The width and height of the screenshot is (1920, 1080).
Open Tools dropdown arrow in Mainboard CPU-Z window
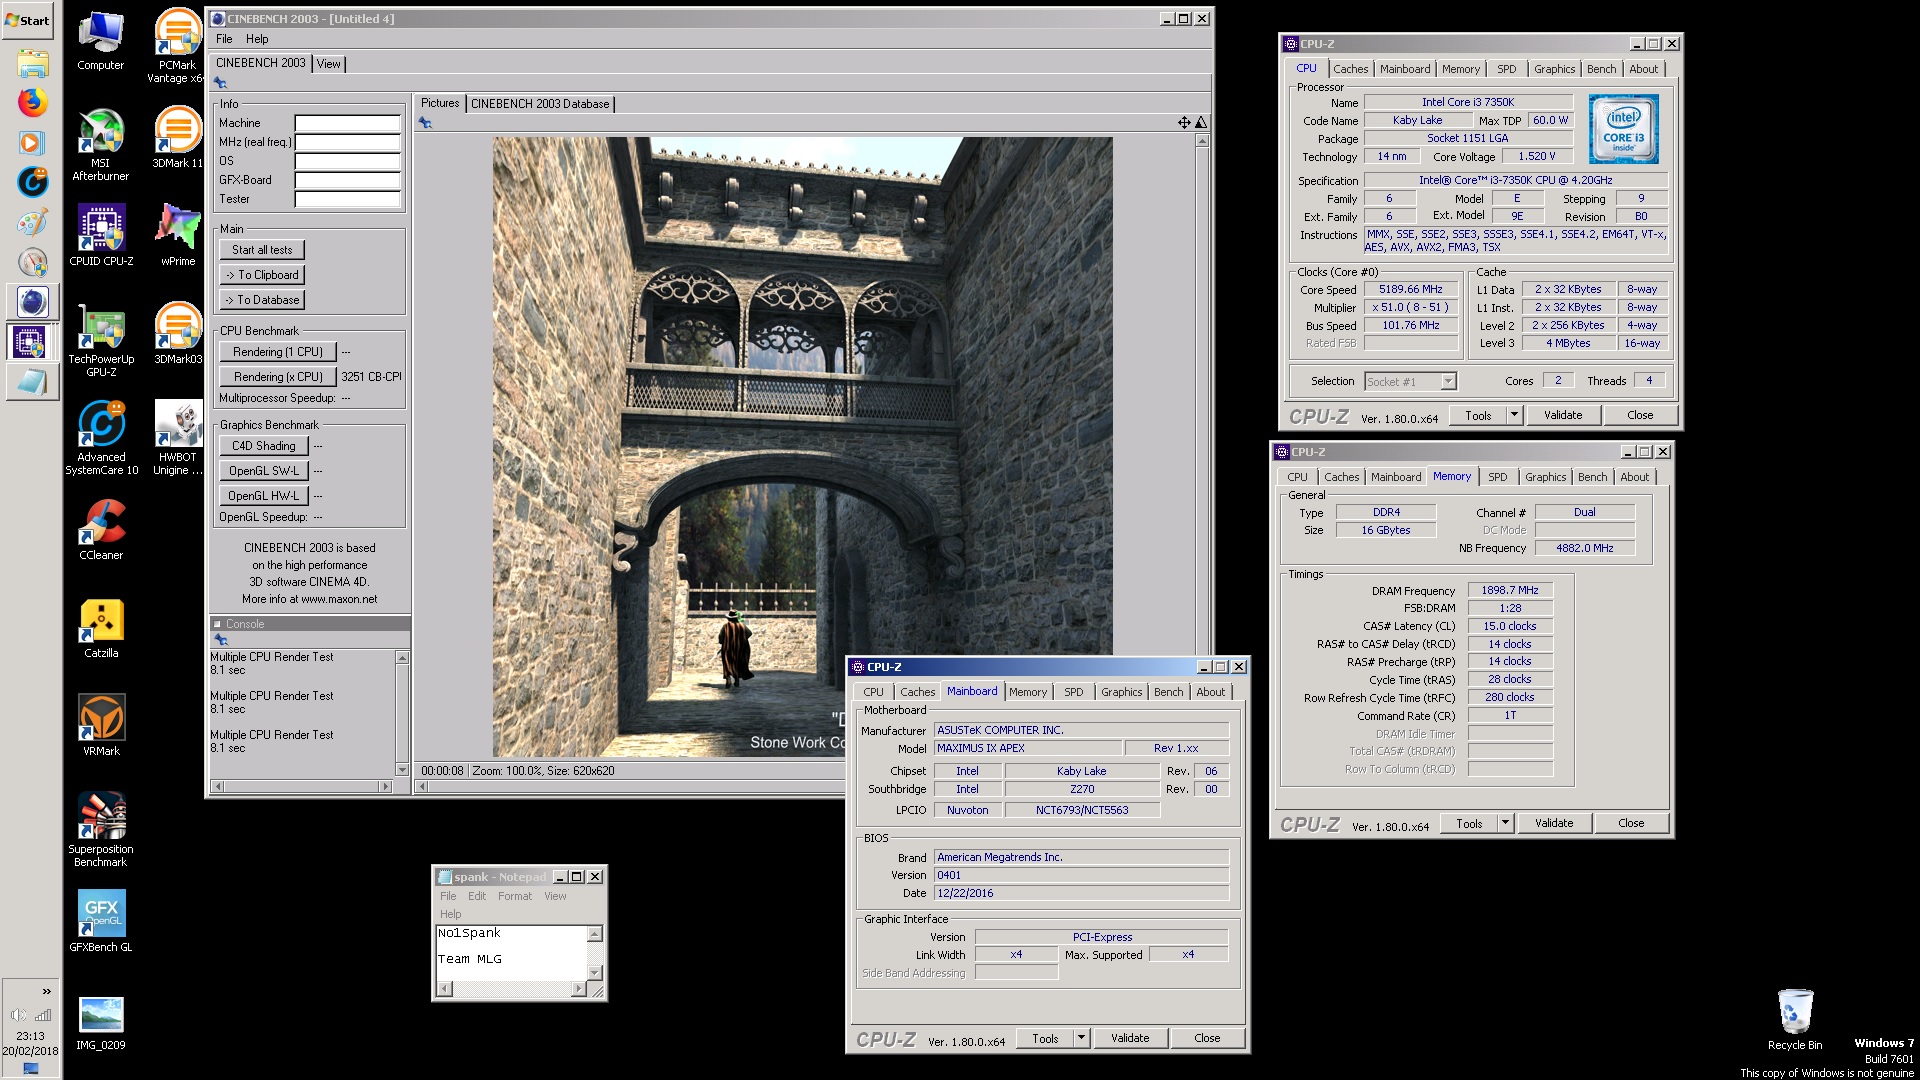(1081, 1038)
